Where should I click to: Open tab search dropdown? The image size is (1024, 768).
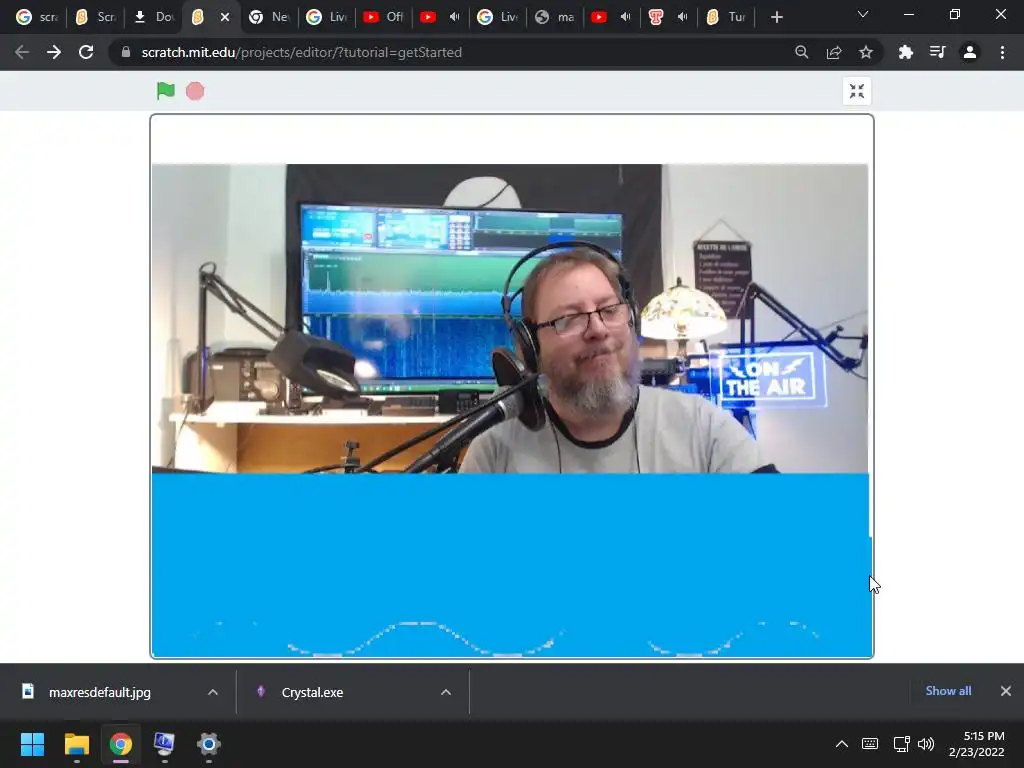[x=863, y=14]
